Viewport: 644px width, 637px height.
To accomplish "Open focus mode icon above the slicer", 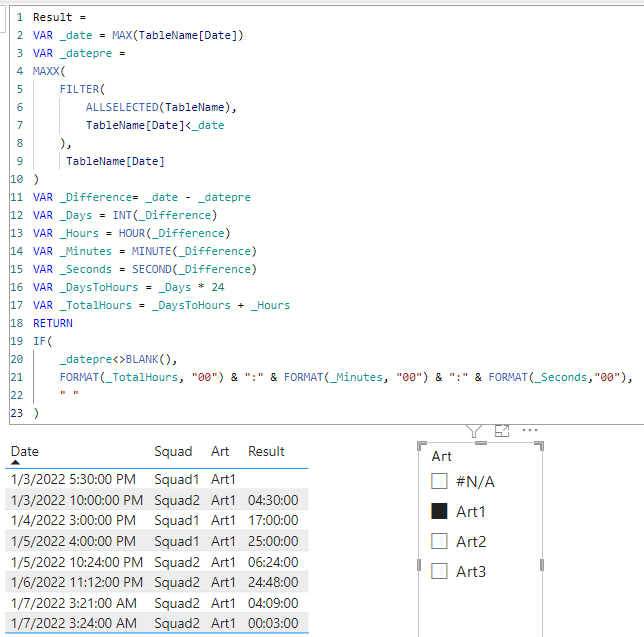I will [502, 431].
